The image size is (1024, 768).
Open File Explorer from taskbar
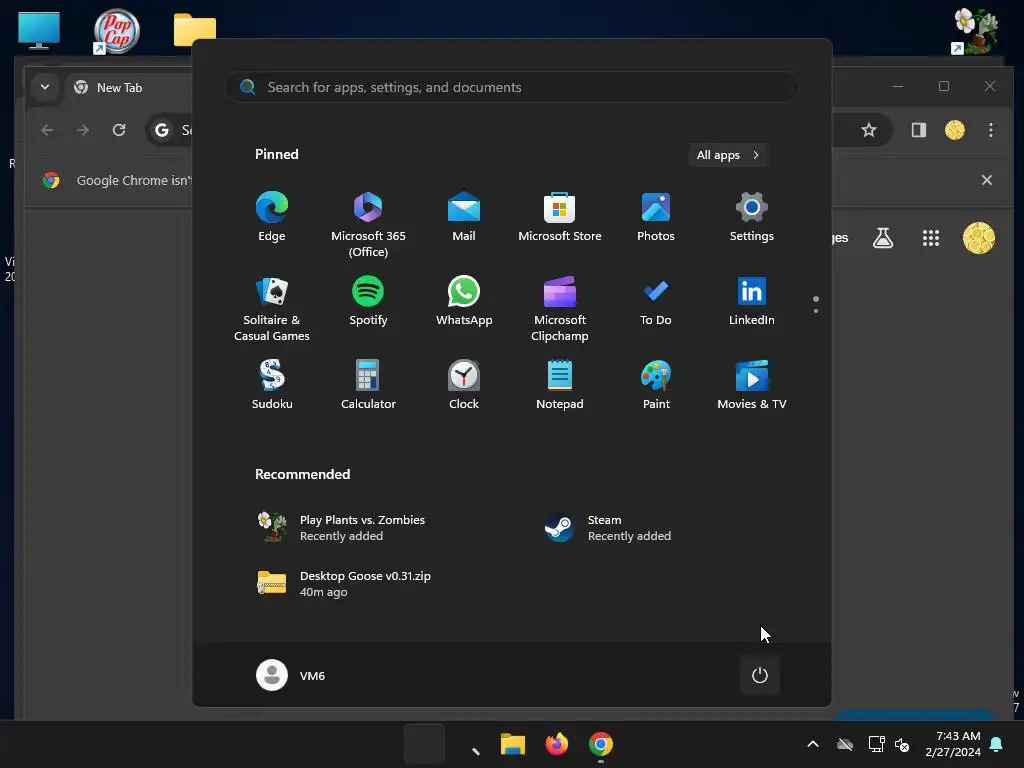(x=513, y=744)
